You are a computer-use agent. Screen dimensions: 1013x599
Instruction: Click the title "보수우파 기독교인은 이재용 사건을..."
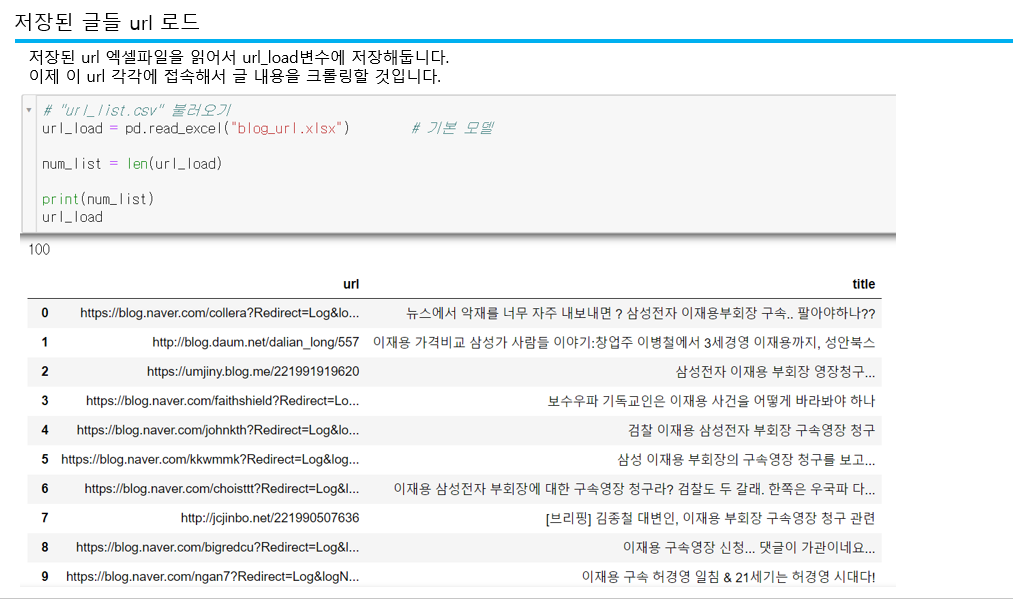tap(711, 401)
